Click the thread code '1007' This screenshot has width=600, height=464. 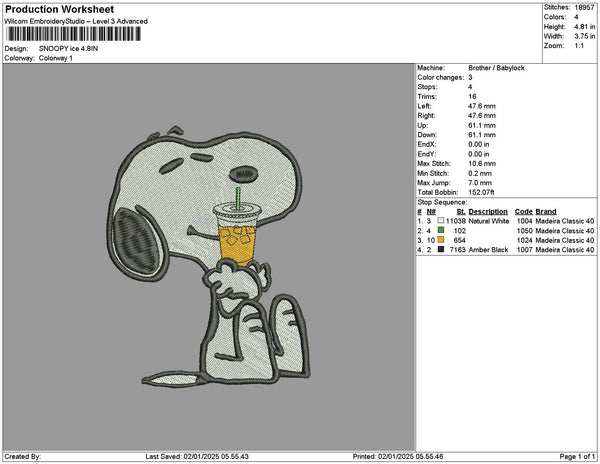click(524, 250)
